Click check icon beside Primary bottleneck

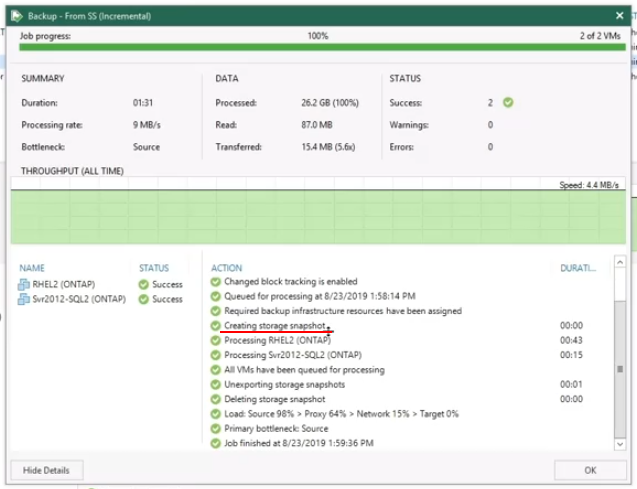click(216, 428)
